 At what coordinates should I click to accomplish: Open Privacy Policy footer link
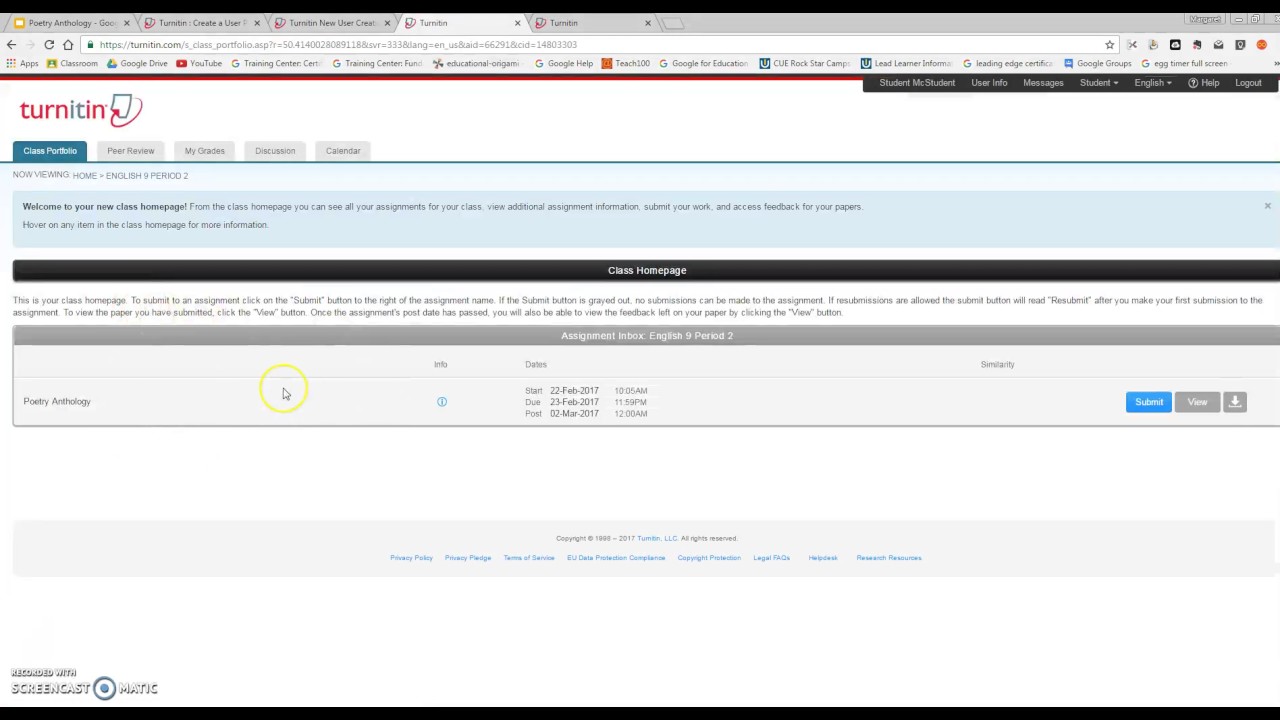411,558
